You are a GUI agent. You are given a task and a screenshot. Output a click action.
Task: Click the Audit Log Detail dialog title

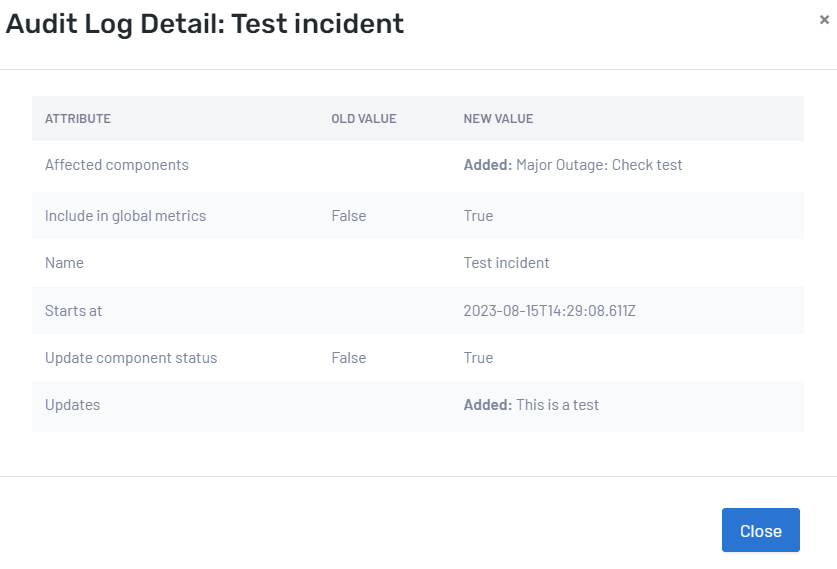[x=205, y=24]
